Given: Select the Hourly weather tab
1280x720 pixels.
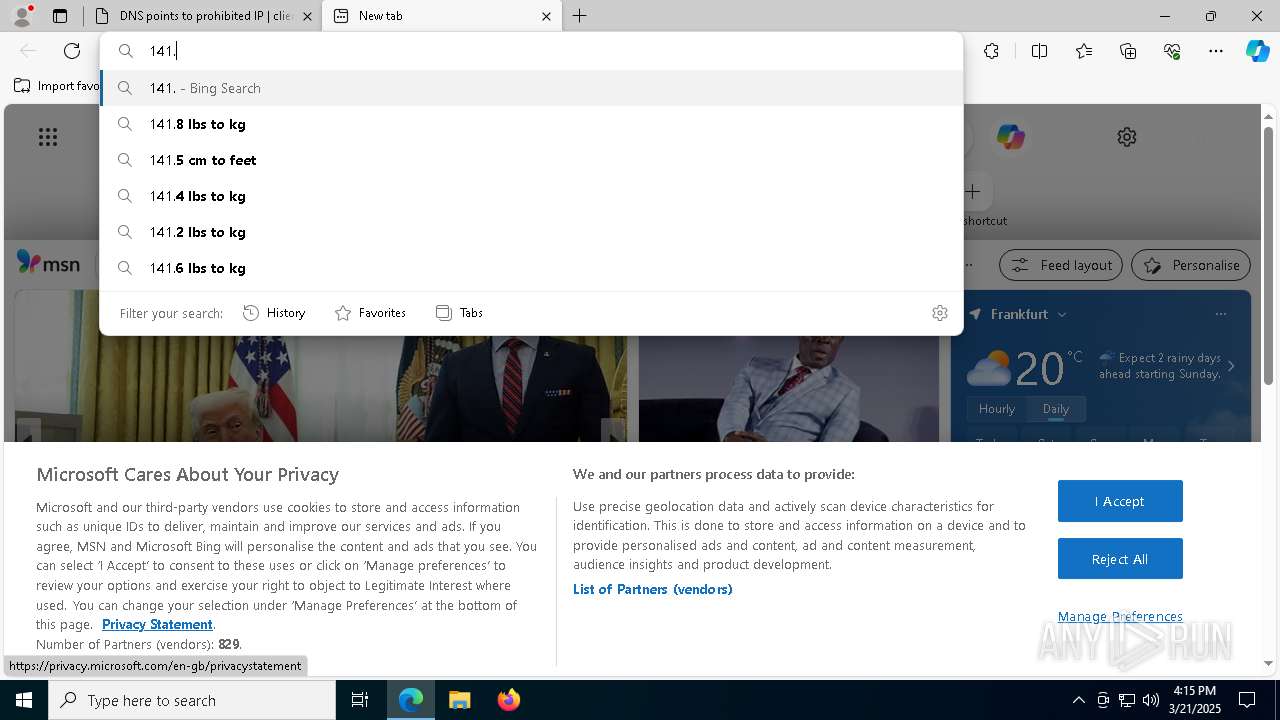Looking at the screenshot, I should point(997,409).
